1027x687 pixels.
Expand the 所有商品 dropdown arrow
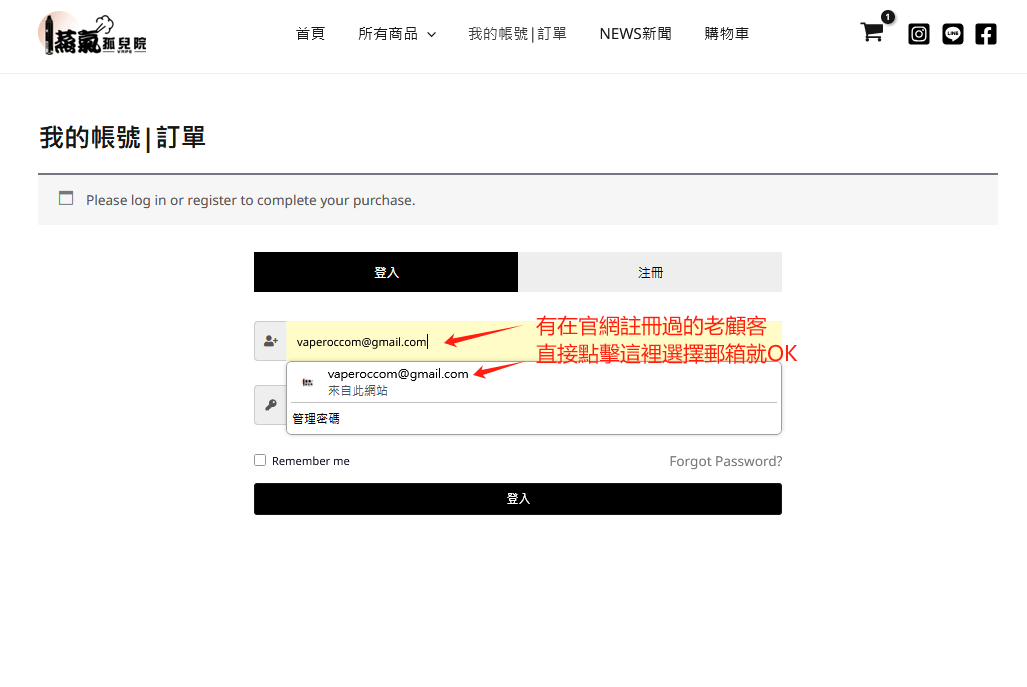(432, 35)
